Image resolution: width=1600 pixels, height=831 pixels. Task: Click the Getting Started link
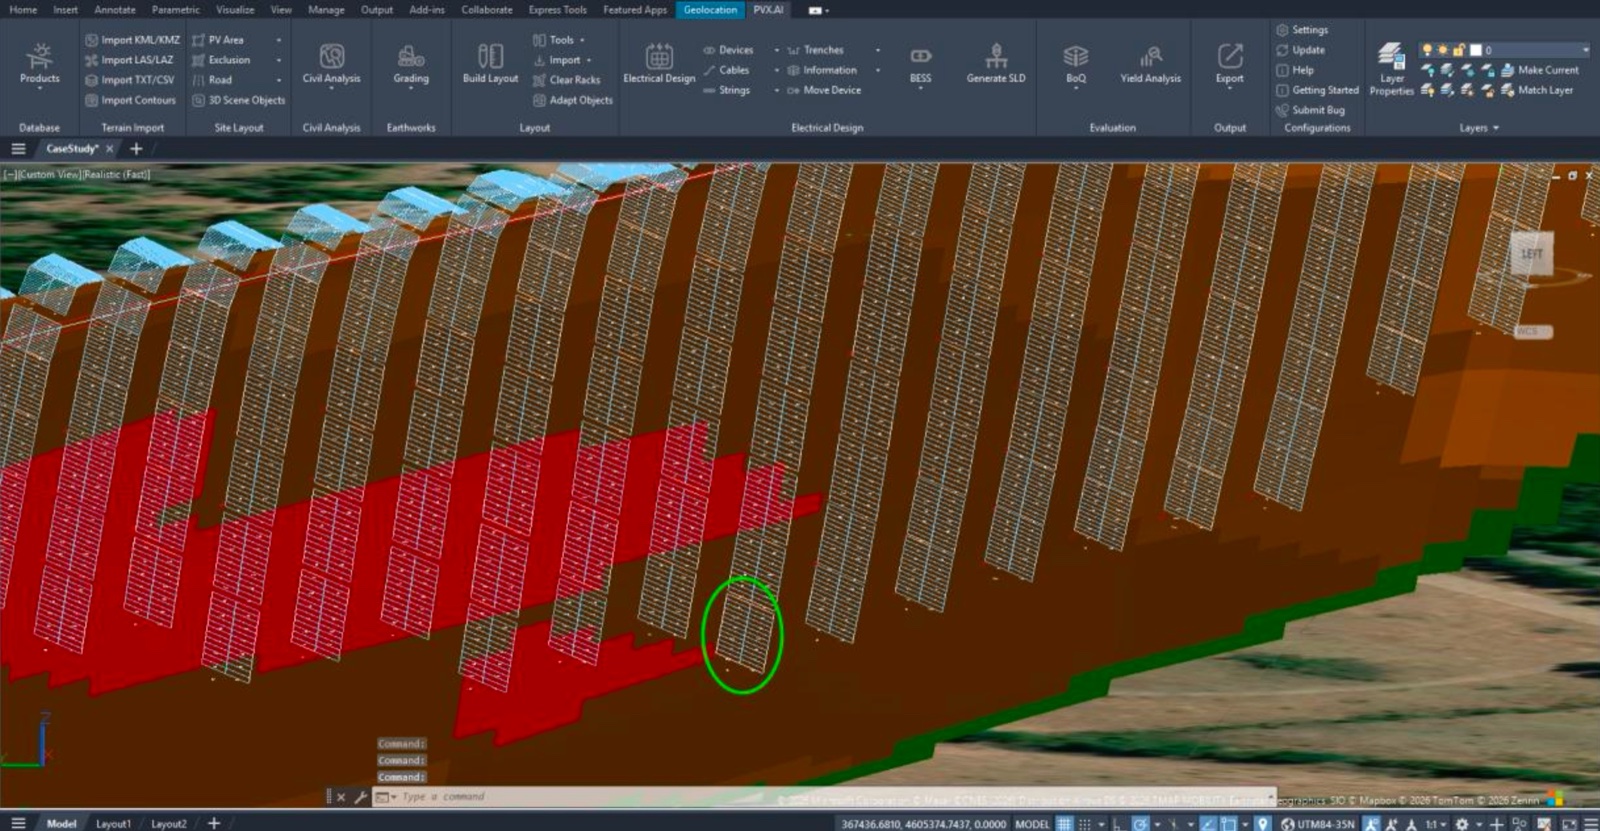pos(1317,90)
